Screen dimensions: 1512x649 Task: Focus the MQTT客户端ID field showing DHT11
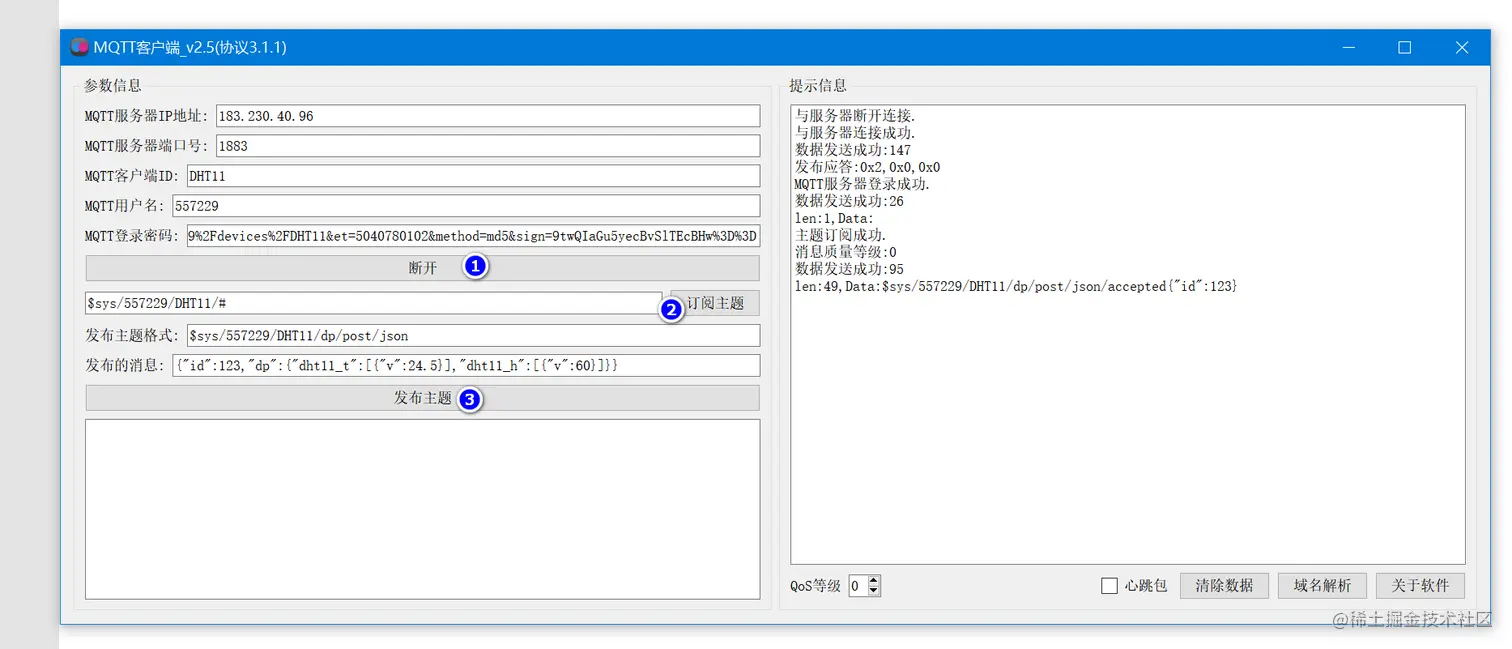point(473,176)
